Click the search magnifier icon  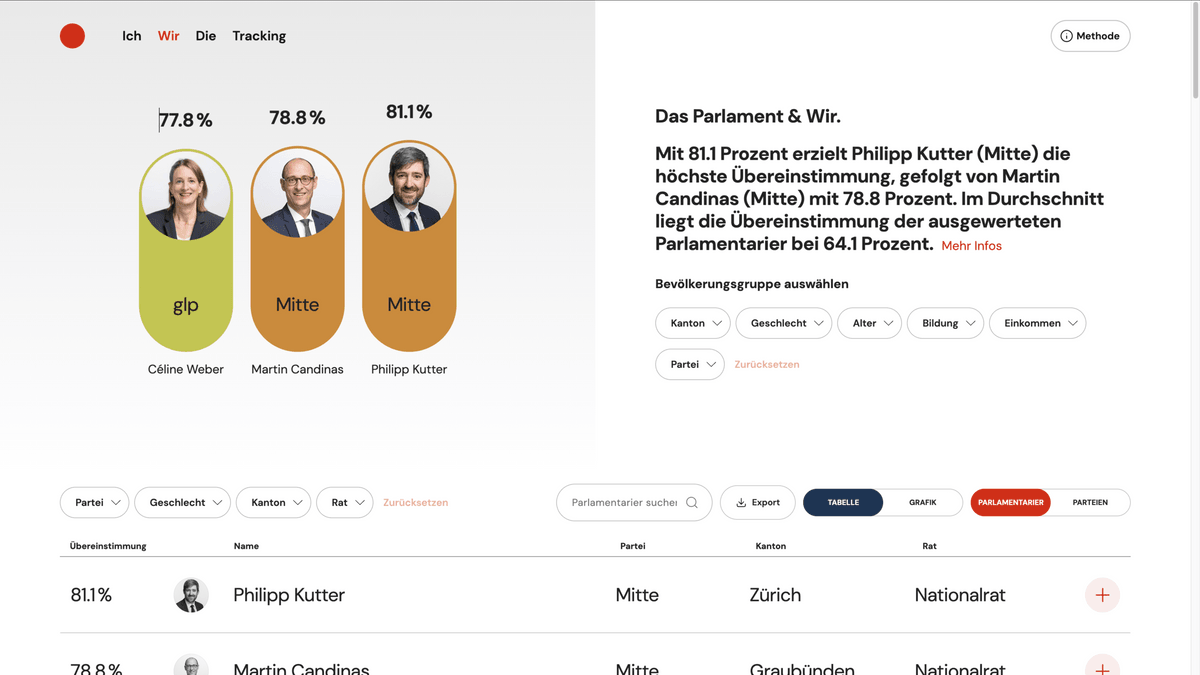tap(692, 503)
